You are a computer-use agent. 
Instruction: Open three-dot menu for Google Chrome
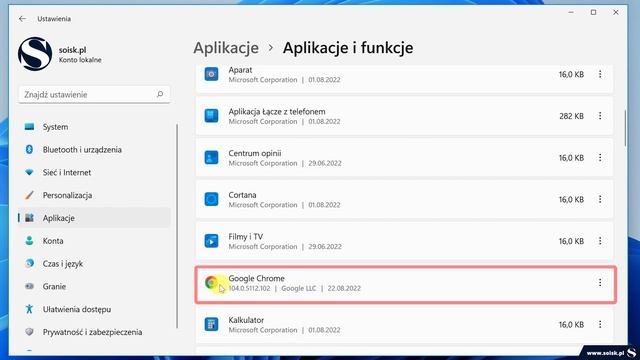click(600, 282)
